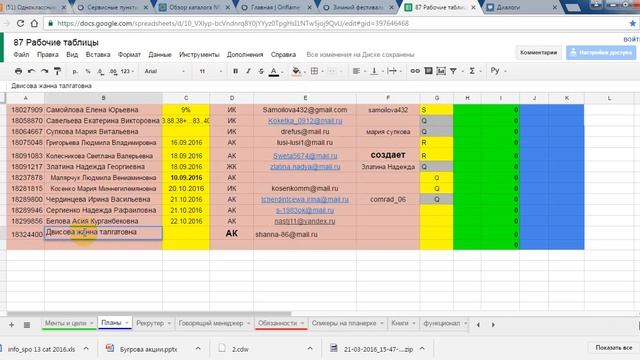
Task: Select column B header
Action: [103, 98]
